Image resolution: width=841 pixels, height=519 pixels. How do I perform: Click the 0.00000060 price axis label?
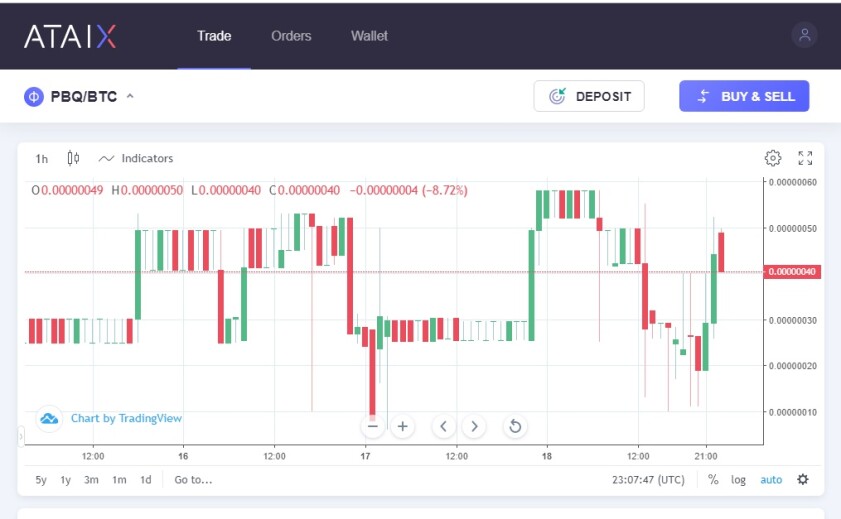793,182
